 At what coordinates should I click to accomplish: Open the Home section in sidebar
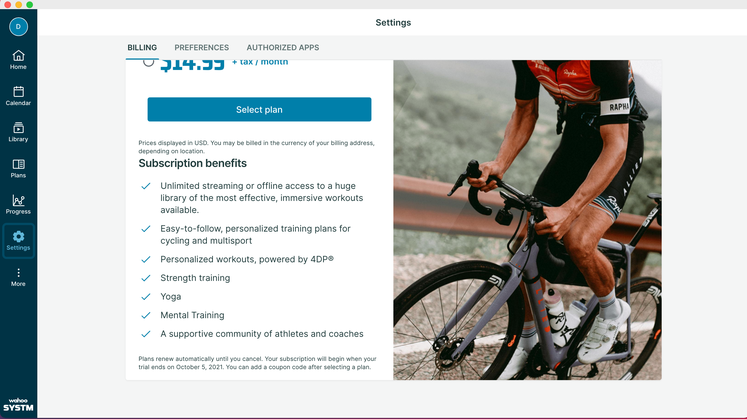[18, 60]
